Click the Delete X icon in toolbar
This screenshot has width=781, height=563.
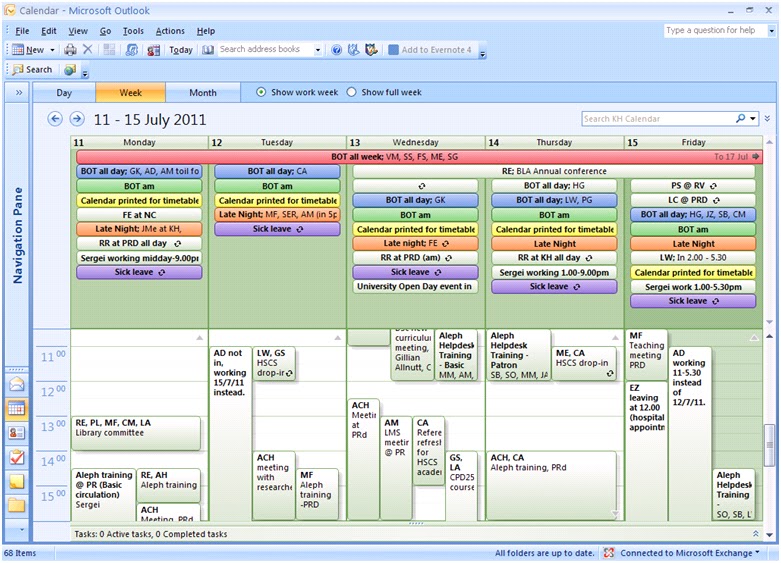tap(88, 49)
